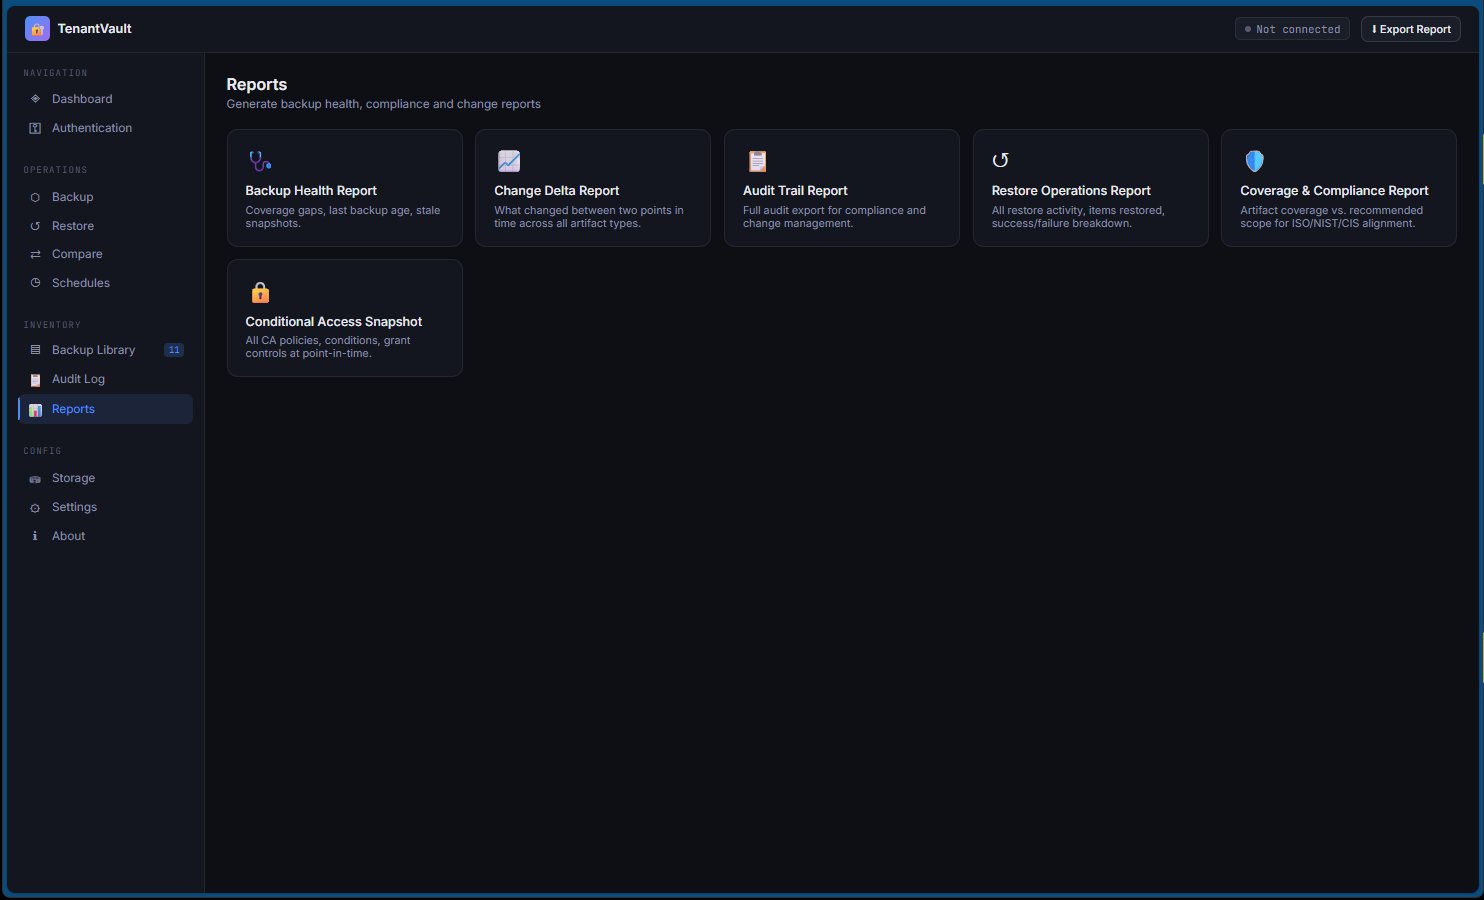Click the Reports chart icon in sidebar
The image size is (1484, 900).
click(35, 409)
